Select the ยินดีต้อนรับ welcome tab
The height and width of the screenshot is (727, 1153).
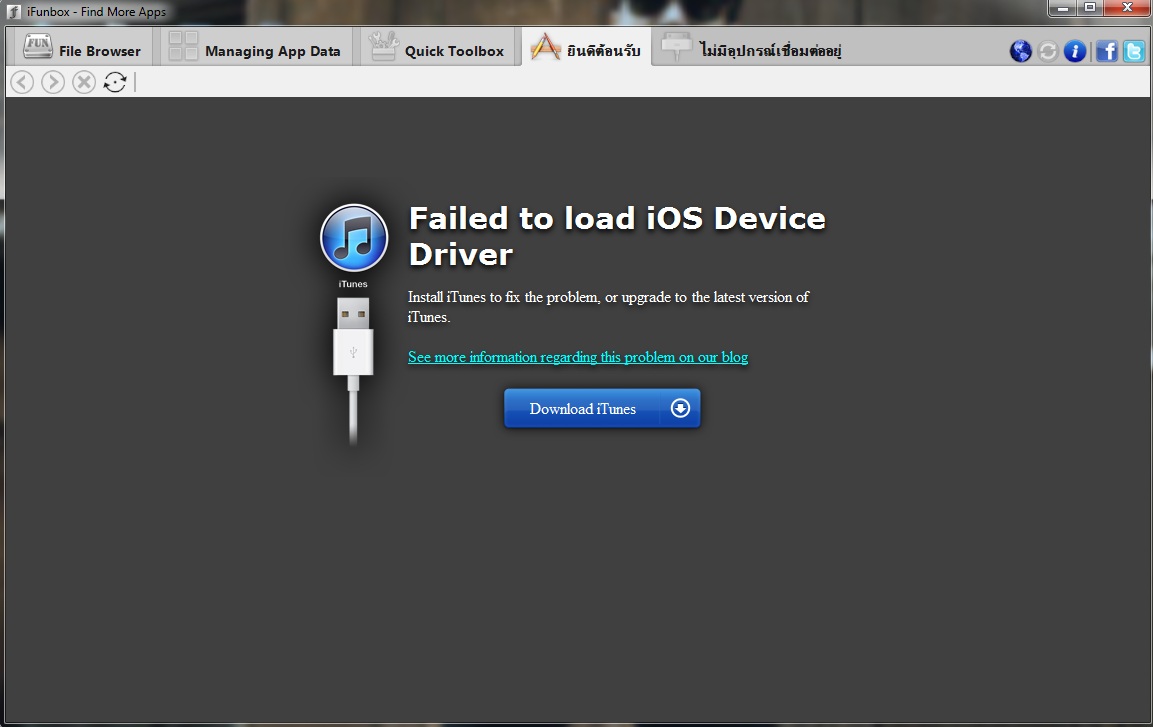pyautogui.click(x=586, y=48)
